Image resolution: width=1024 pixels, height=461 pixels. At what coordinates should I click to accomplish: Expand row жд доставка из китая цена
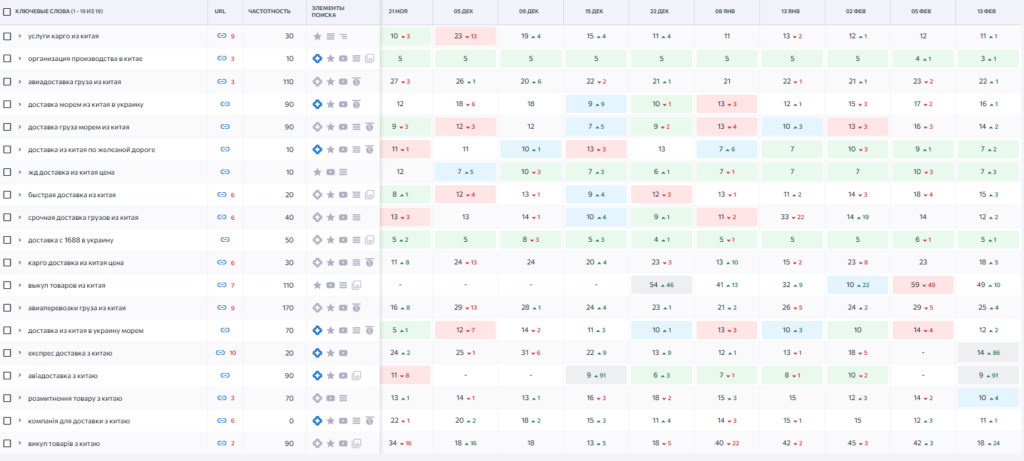click(x=20, y=172)
